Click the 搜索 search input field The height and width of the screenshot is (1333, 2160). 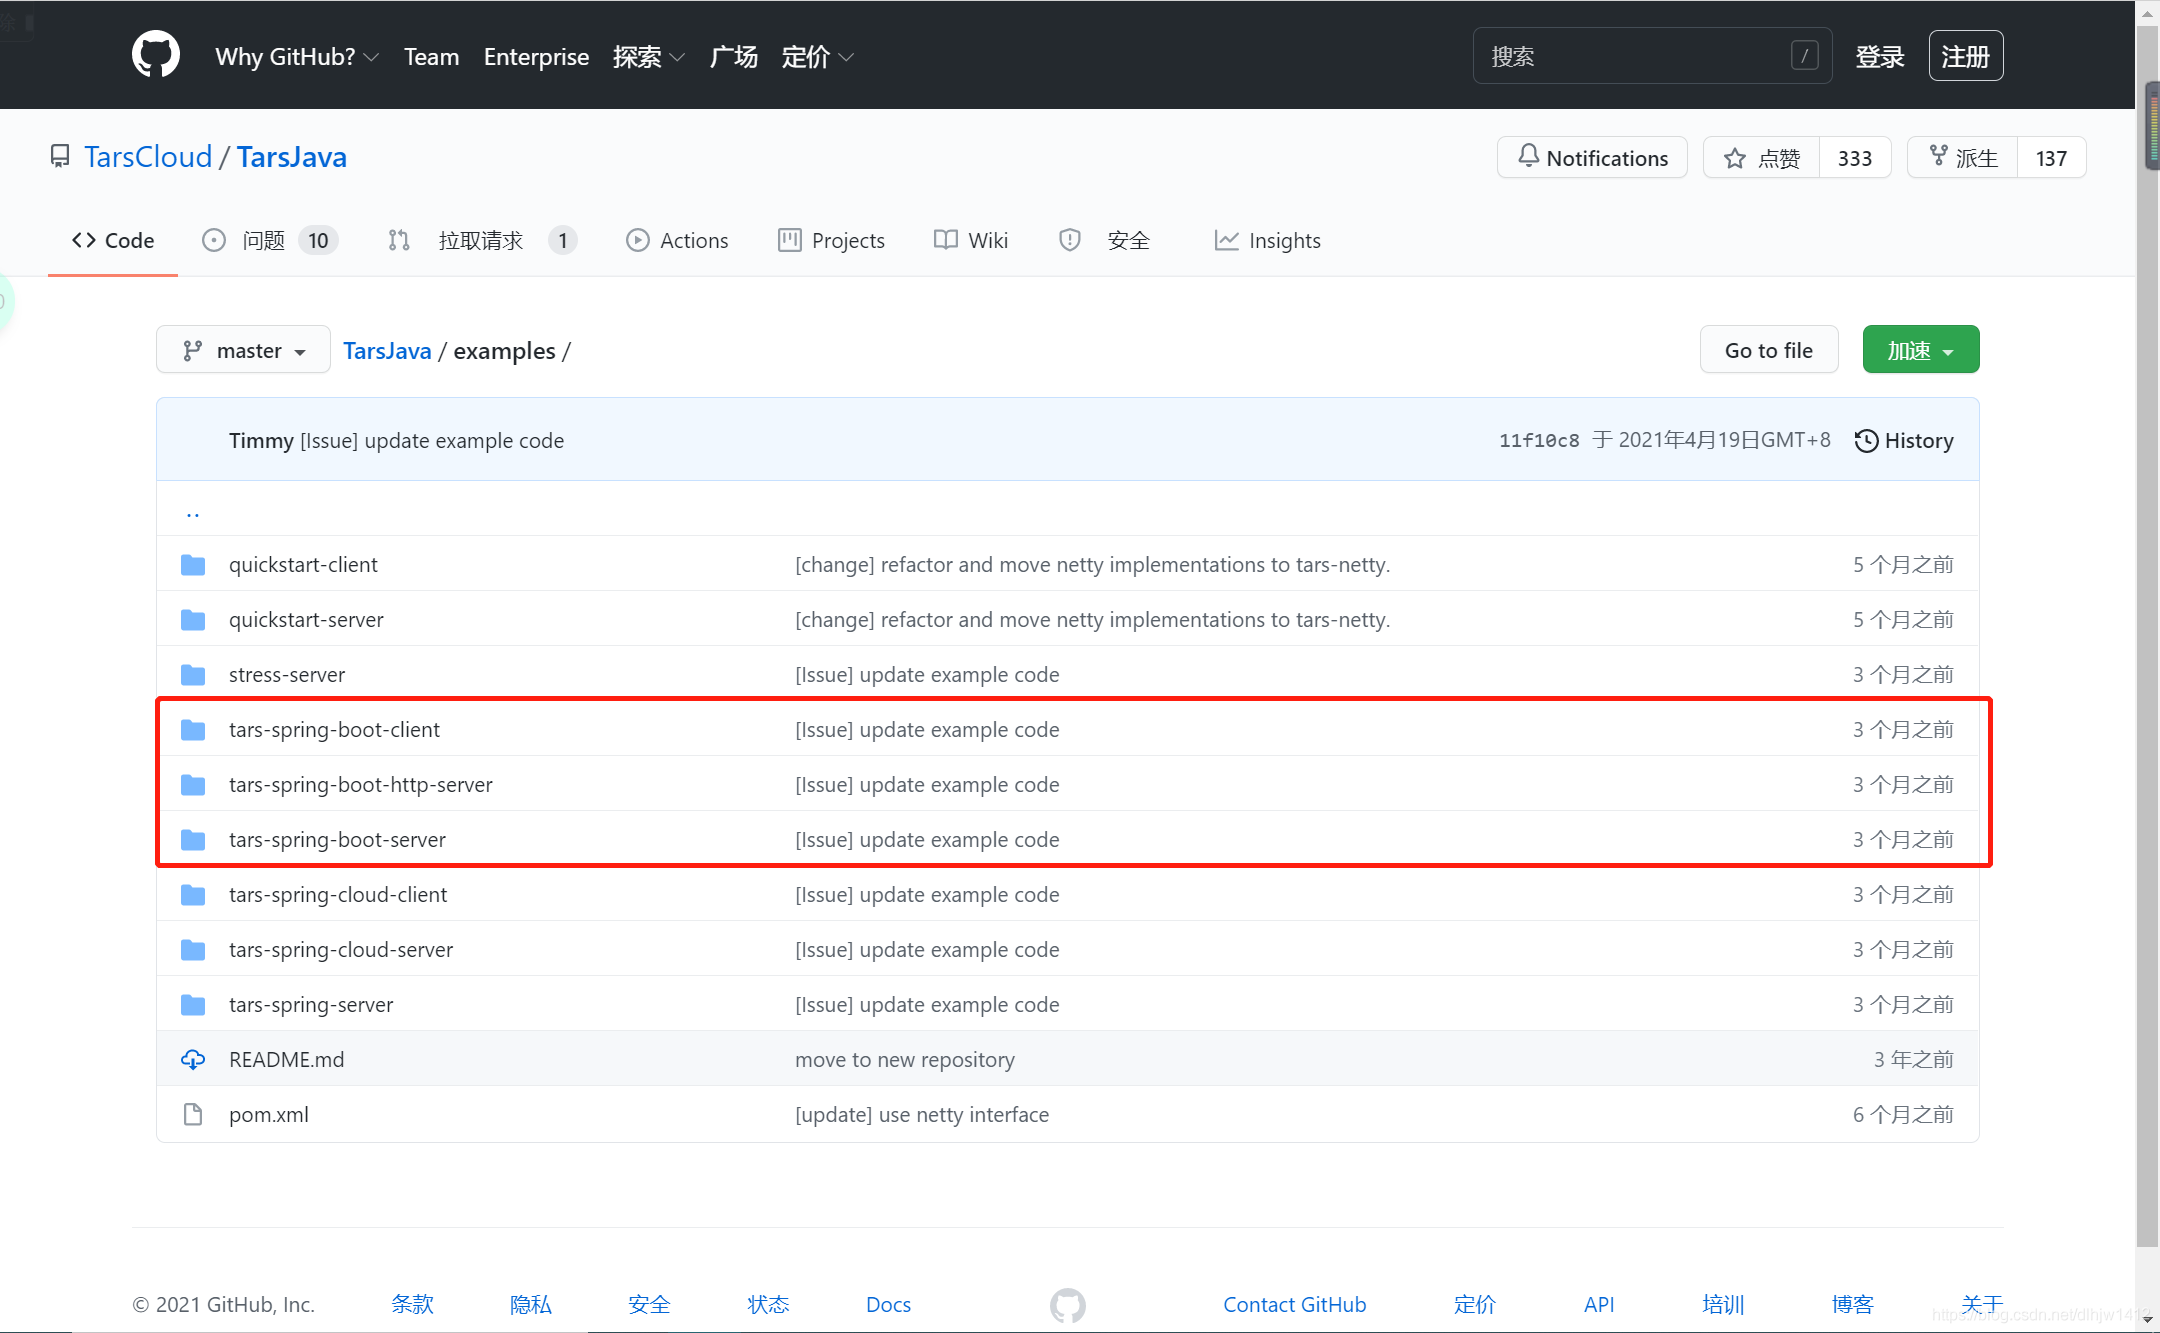click(1652, 56)
